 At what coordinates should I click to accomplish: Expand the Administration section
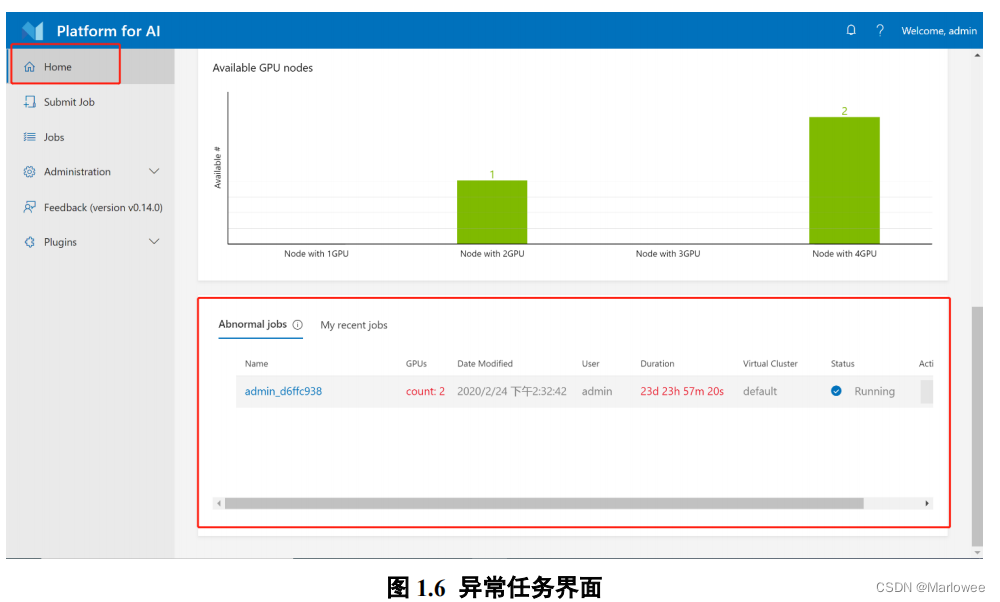click(154, 171)
